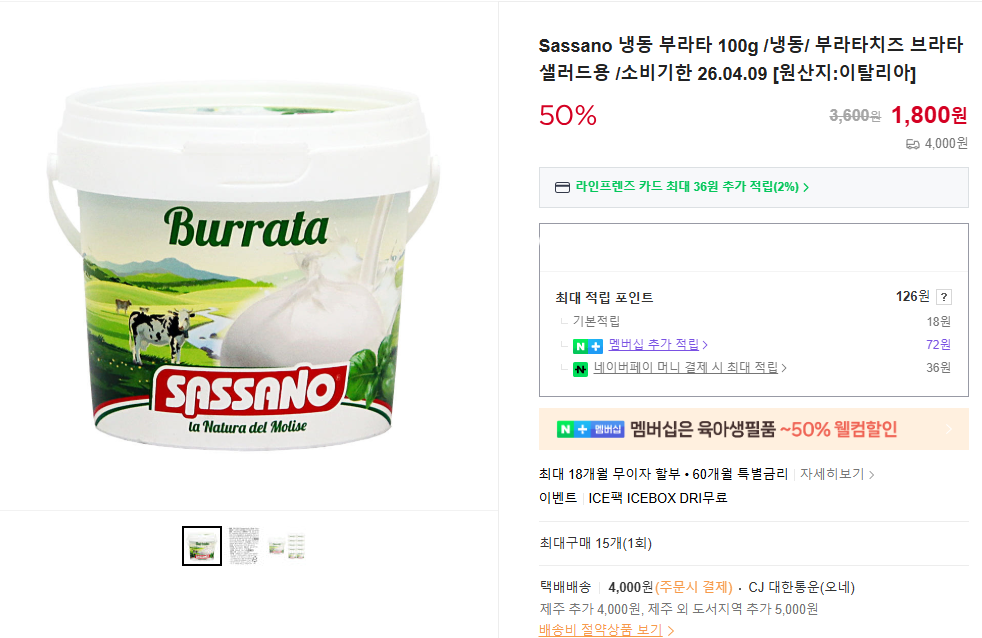
Task: Click the 배송비 절약상품 보기 link
Action: [601, 630]
